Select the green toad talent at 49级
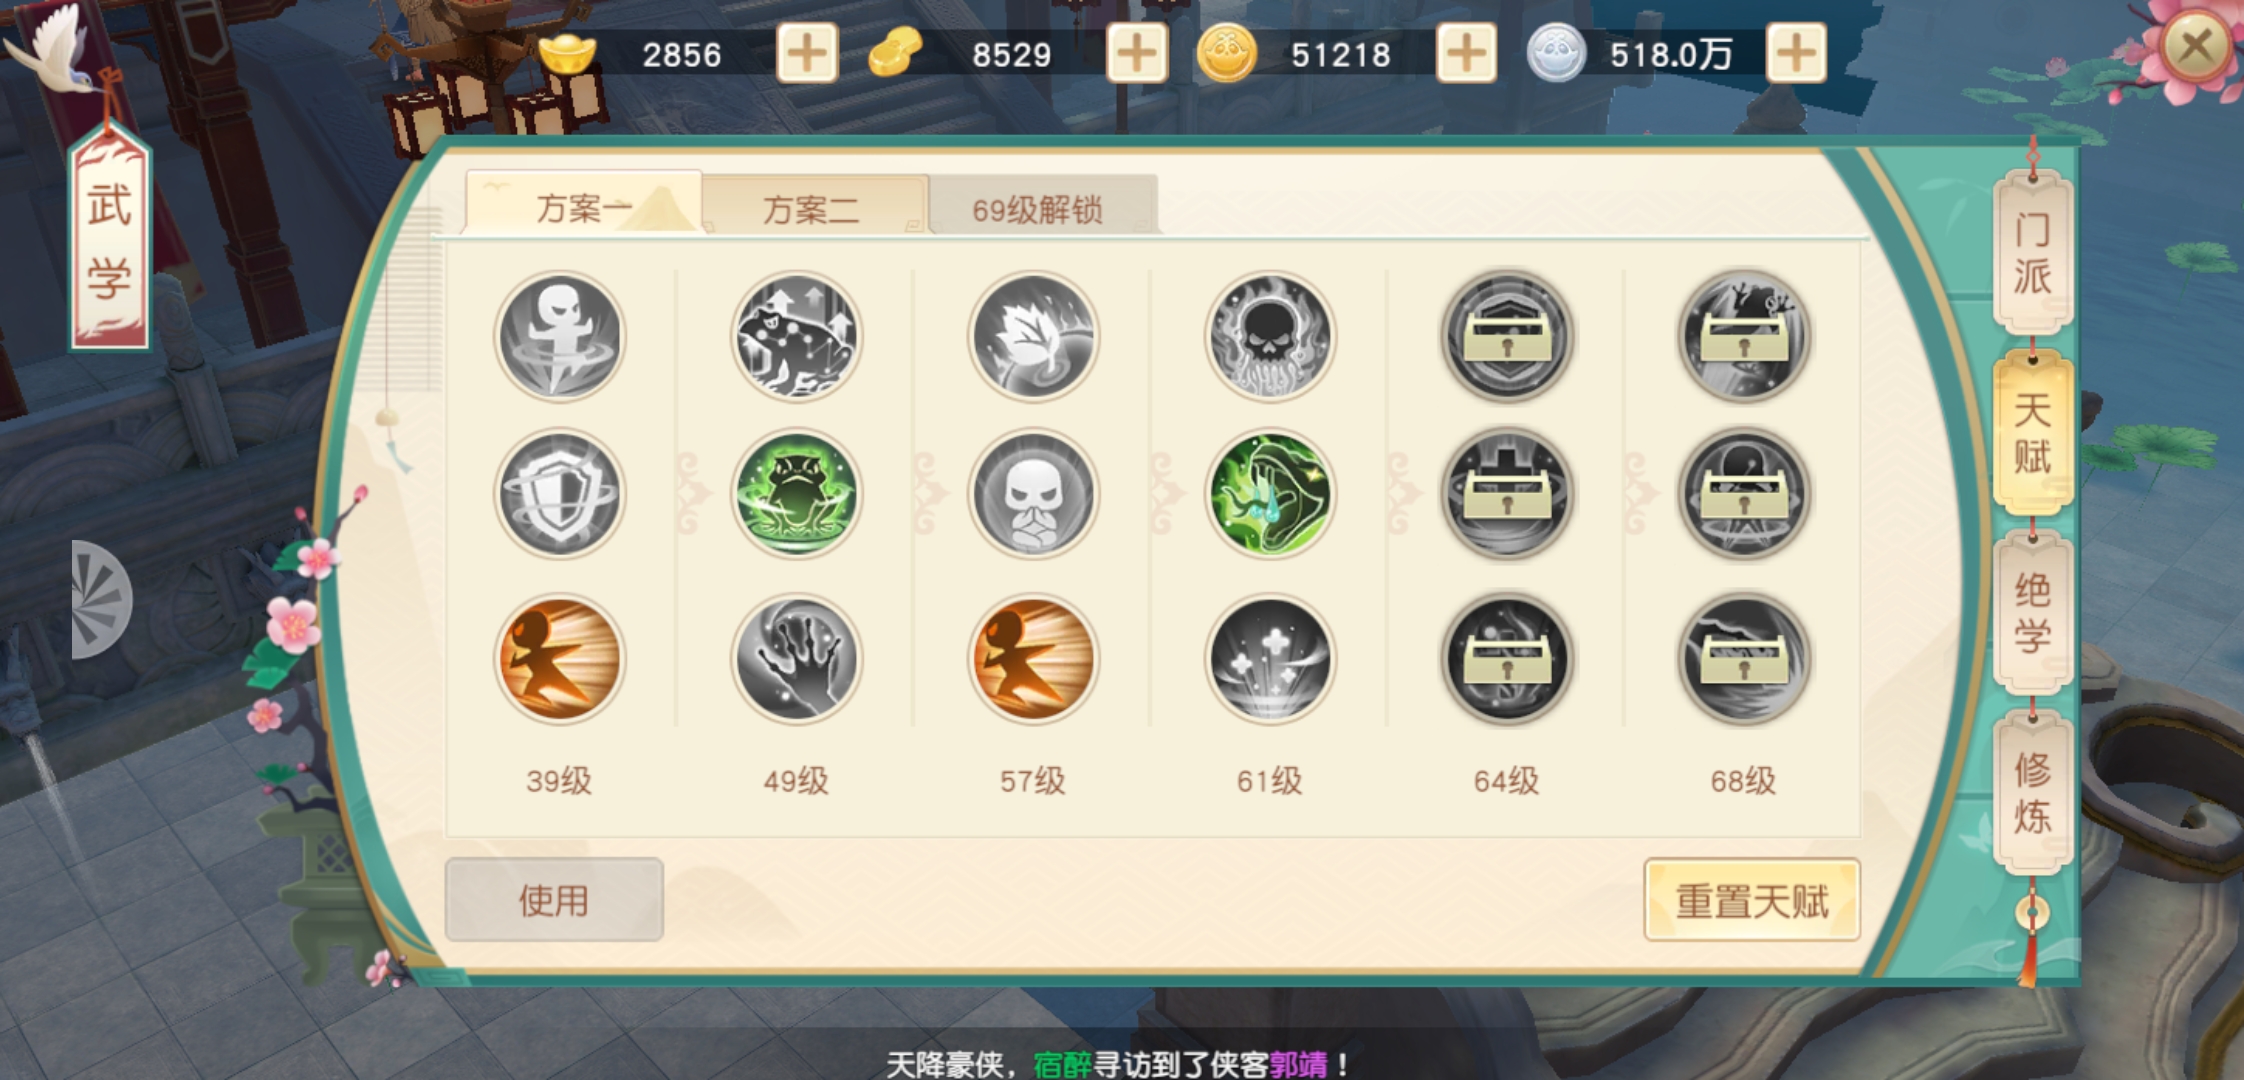The height and width of the screenshot is (1080, 2244). pyautogui.click(x=796, y=494)
